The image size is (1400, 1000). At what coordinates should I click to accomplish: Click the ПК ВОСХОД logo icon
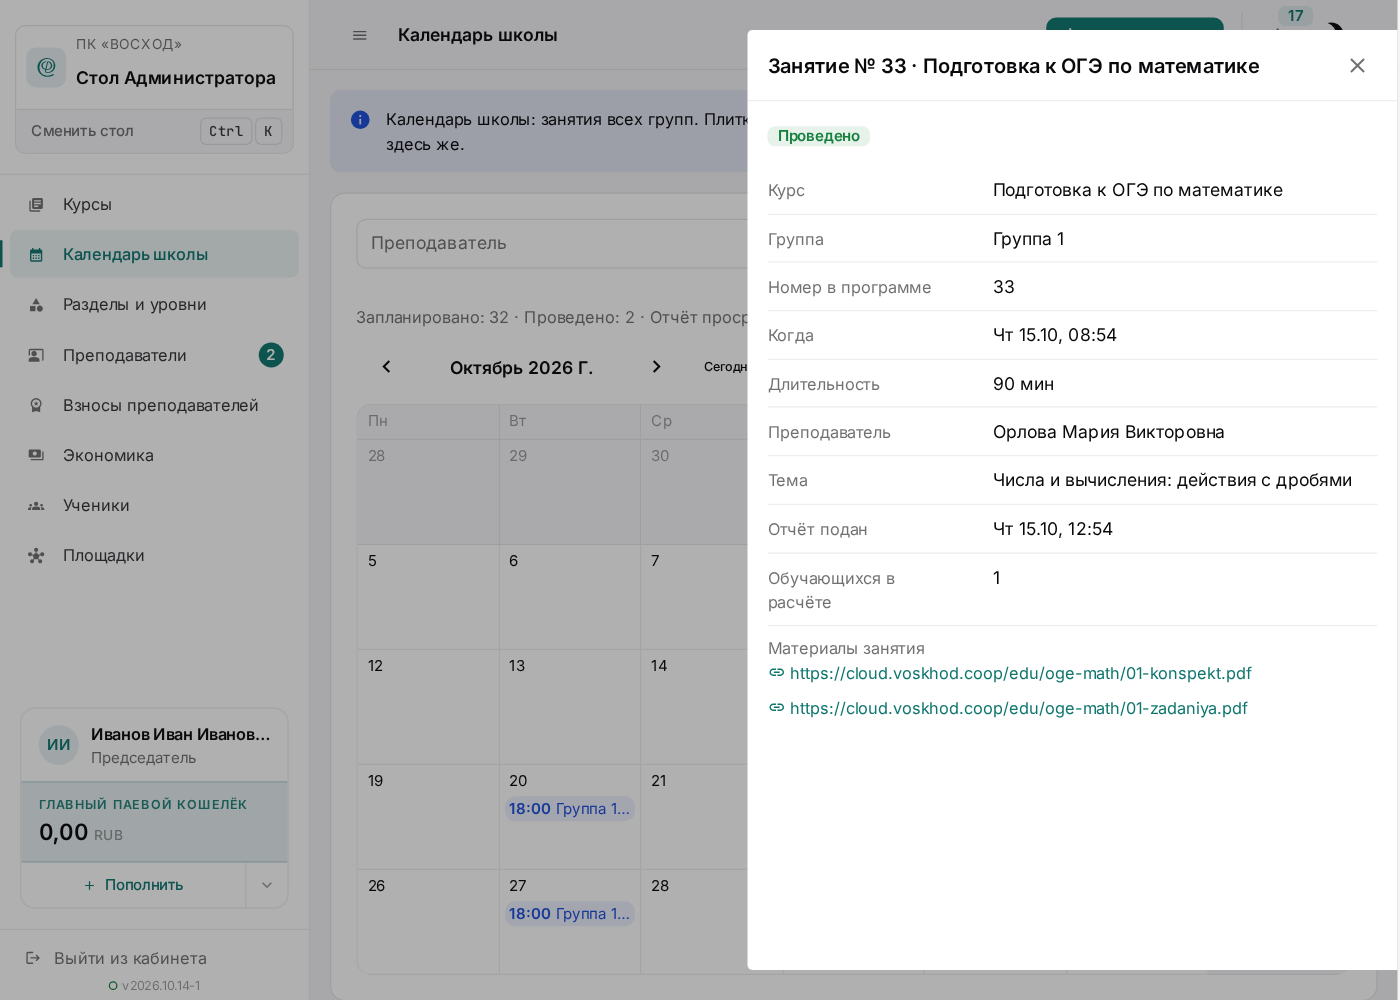[46, 67]
